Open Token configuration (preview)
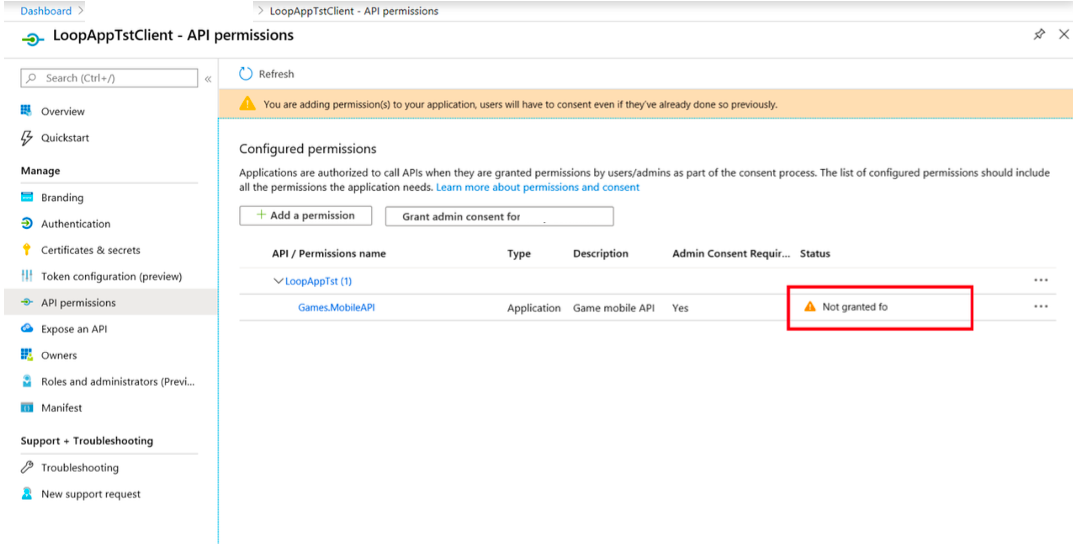This screenshot has height=551, width=1074. [x=110, y=276]
